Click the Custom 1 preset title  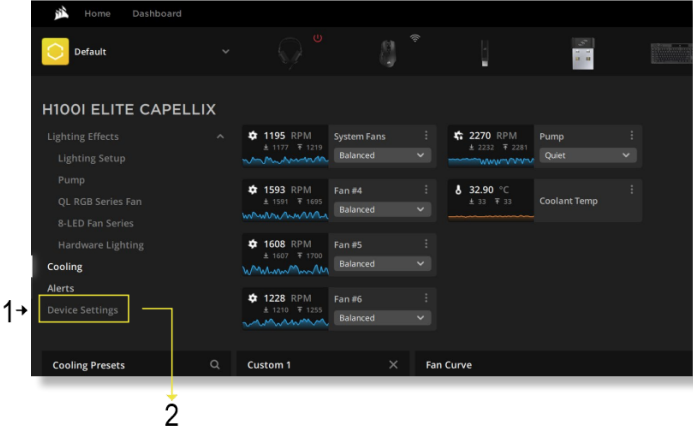click(x=269, y=365)
